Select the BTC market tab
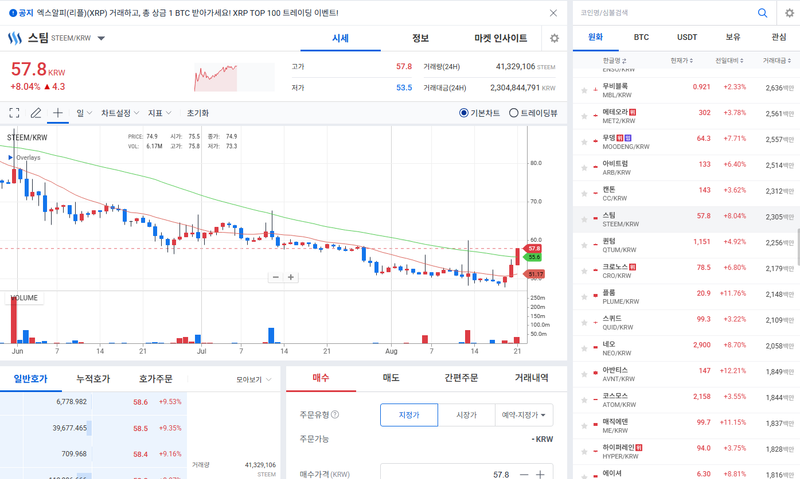The width and height of the screenshot is (800, 479). [641, 37]
